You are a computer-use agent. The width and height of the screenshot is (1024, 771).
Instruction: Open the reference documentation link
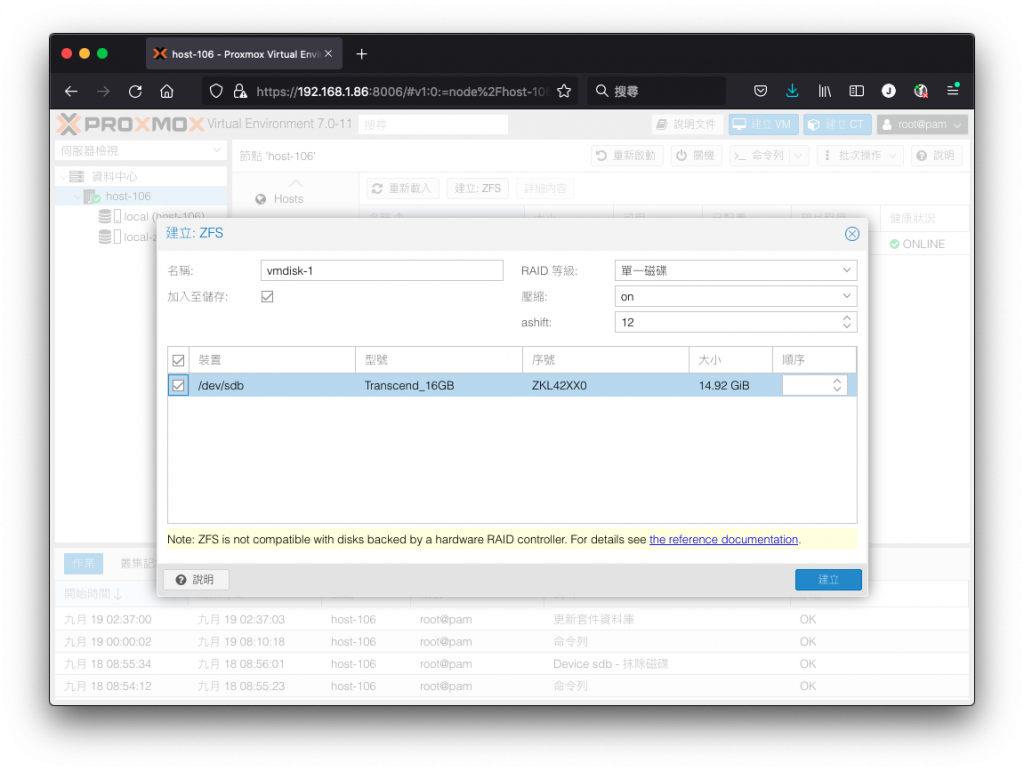click(723, 540)
